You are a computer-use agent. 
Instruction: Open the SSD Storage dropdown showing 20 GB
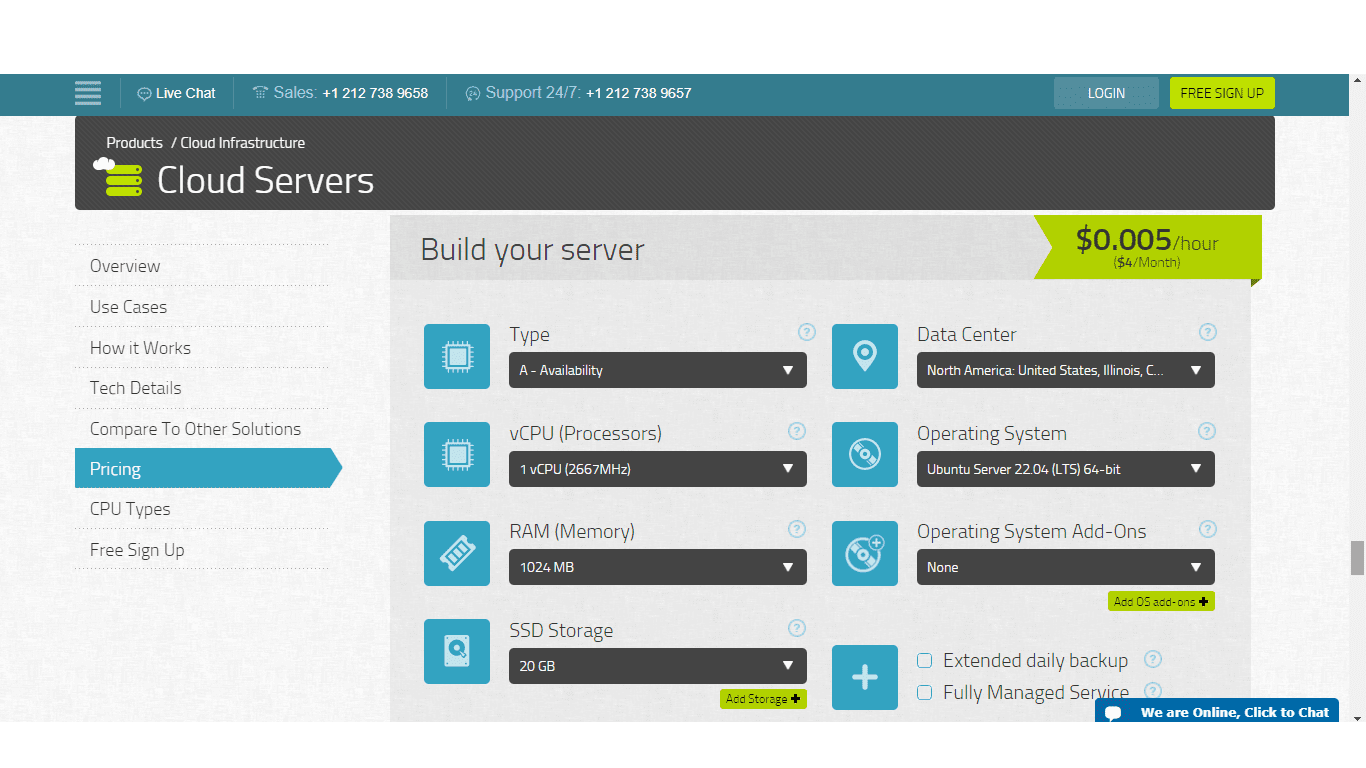pyautogui.click(x=657, y=666)
